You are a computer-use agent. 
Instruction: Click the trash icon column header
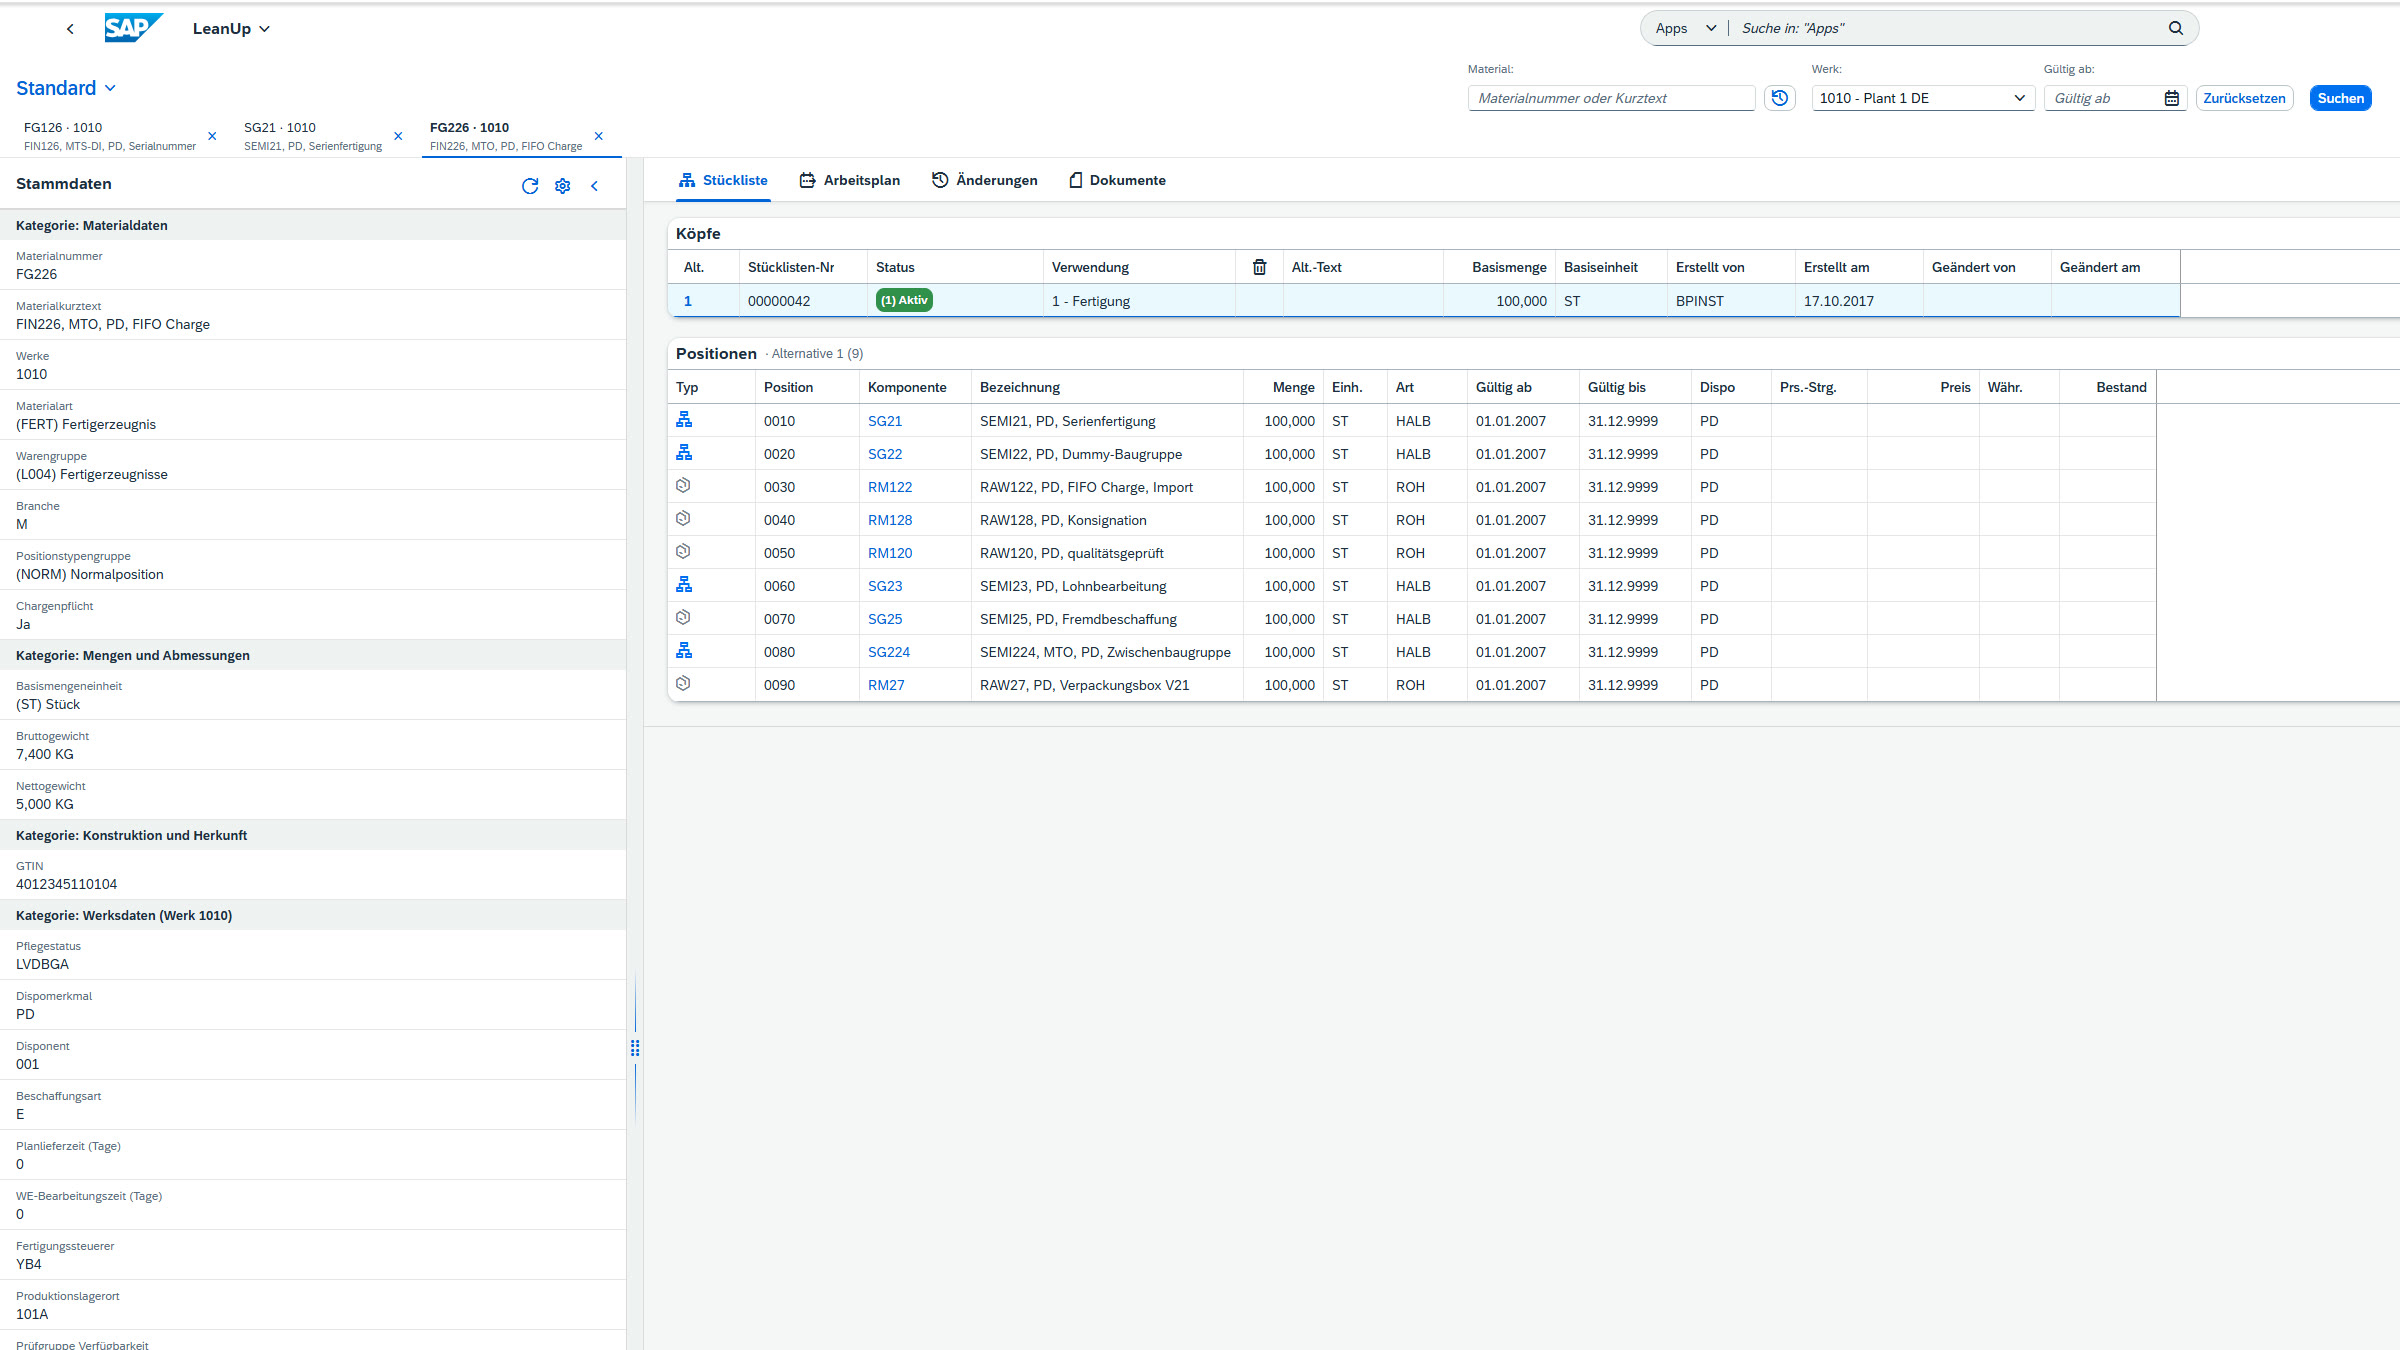[x=1260, y=267]
